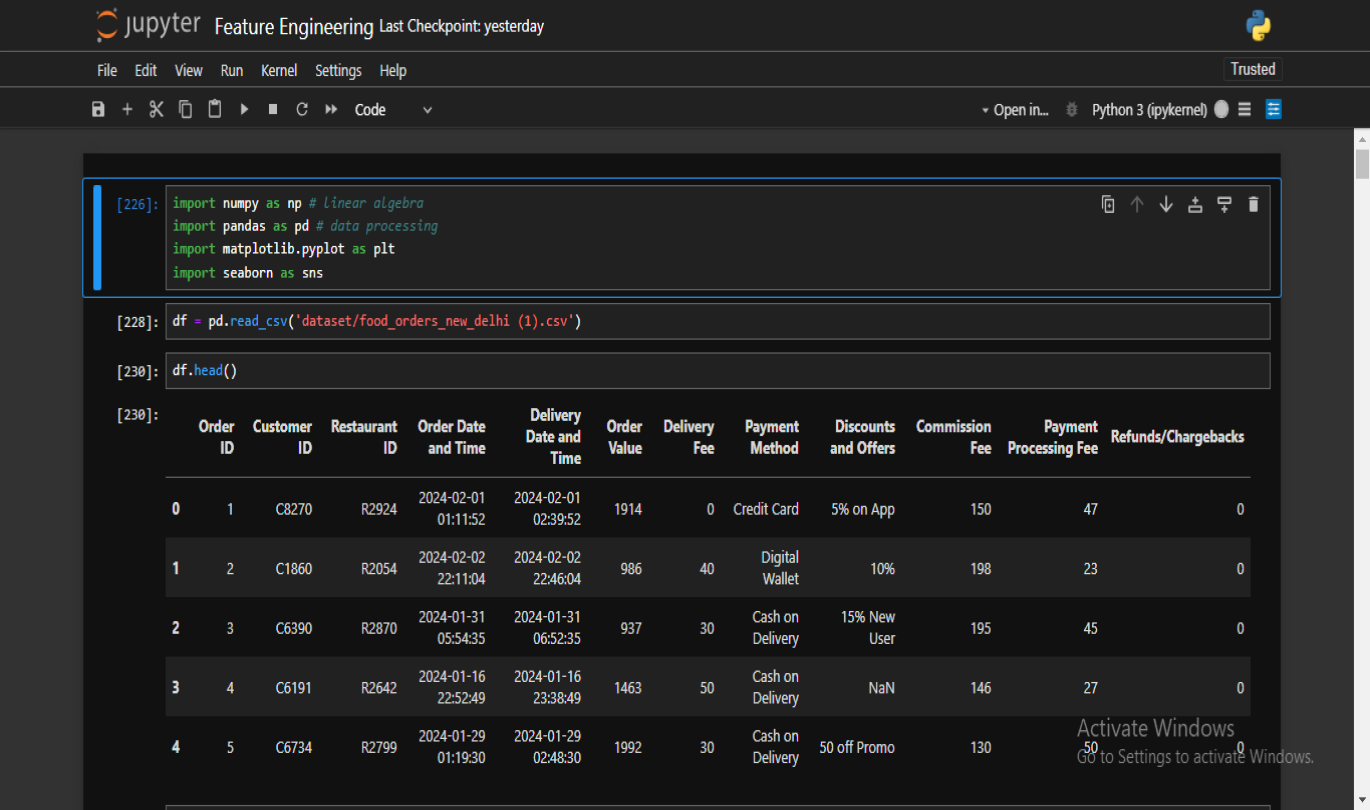Viewport: 1370px width, 810px height.
Task: Select the 5% on App discount cell
Action: click(x=863, y=509)
